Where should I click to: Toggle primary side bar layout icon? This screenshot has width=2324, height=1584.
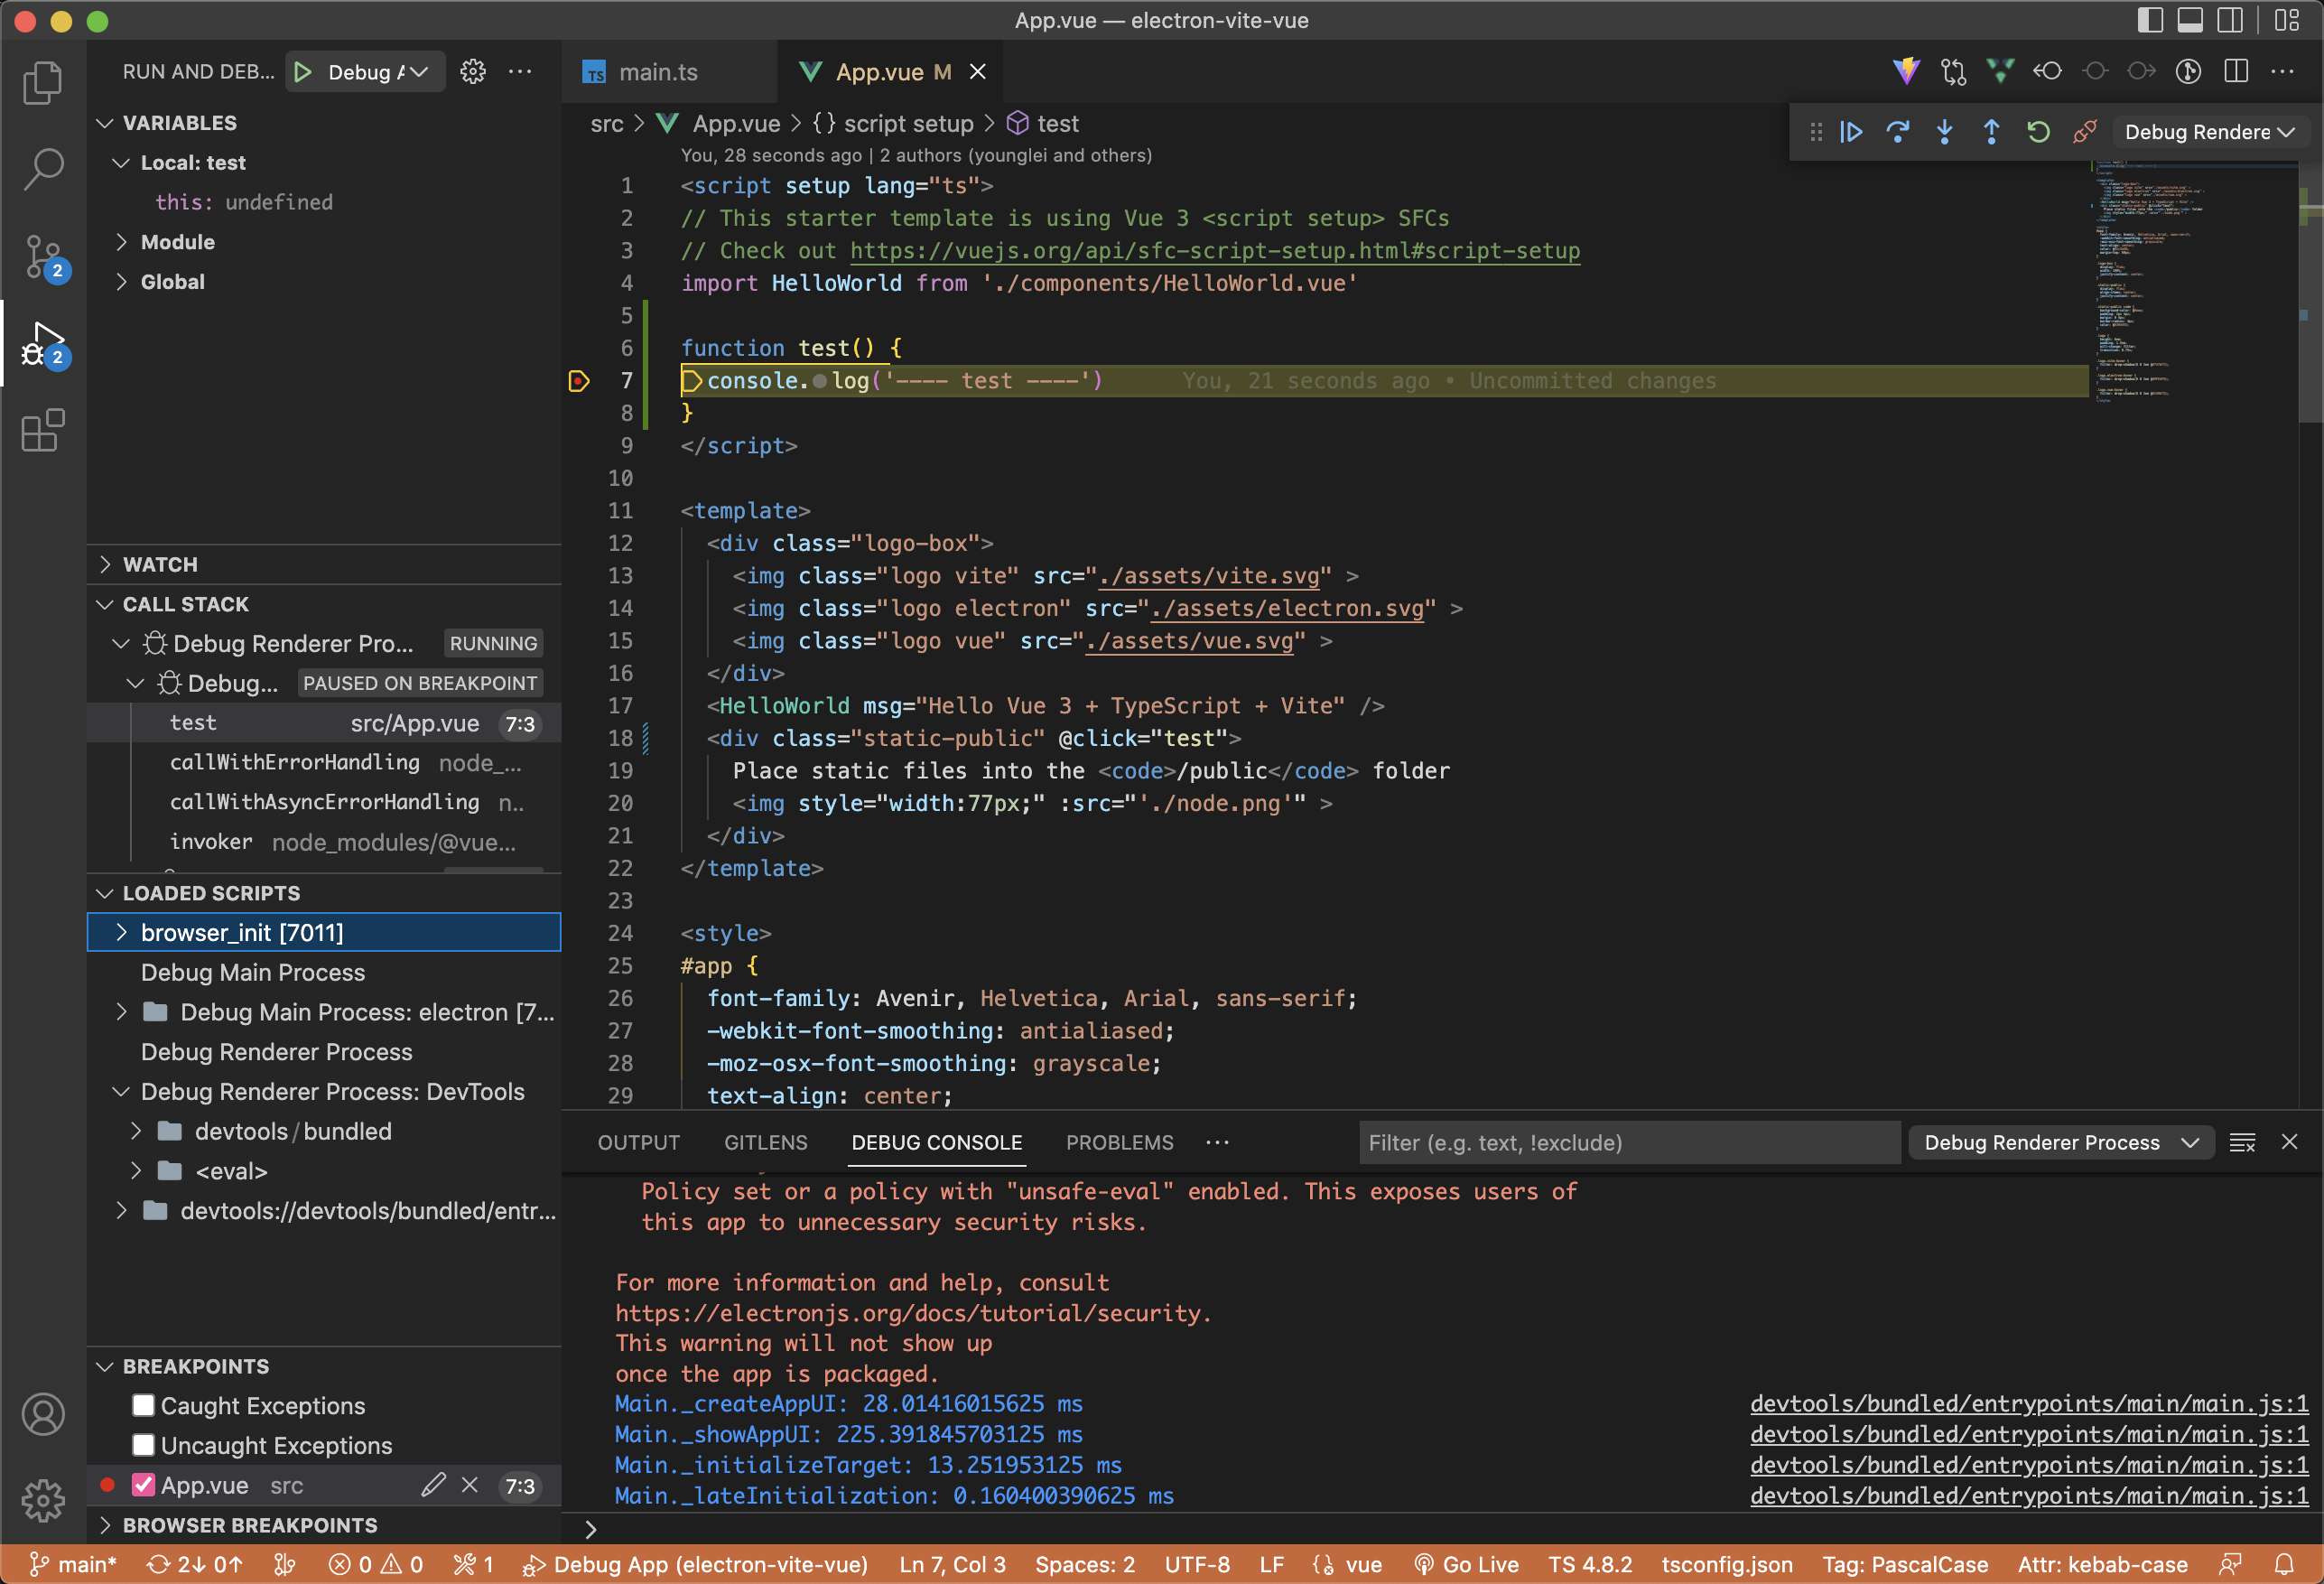2150,20
